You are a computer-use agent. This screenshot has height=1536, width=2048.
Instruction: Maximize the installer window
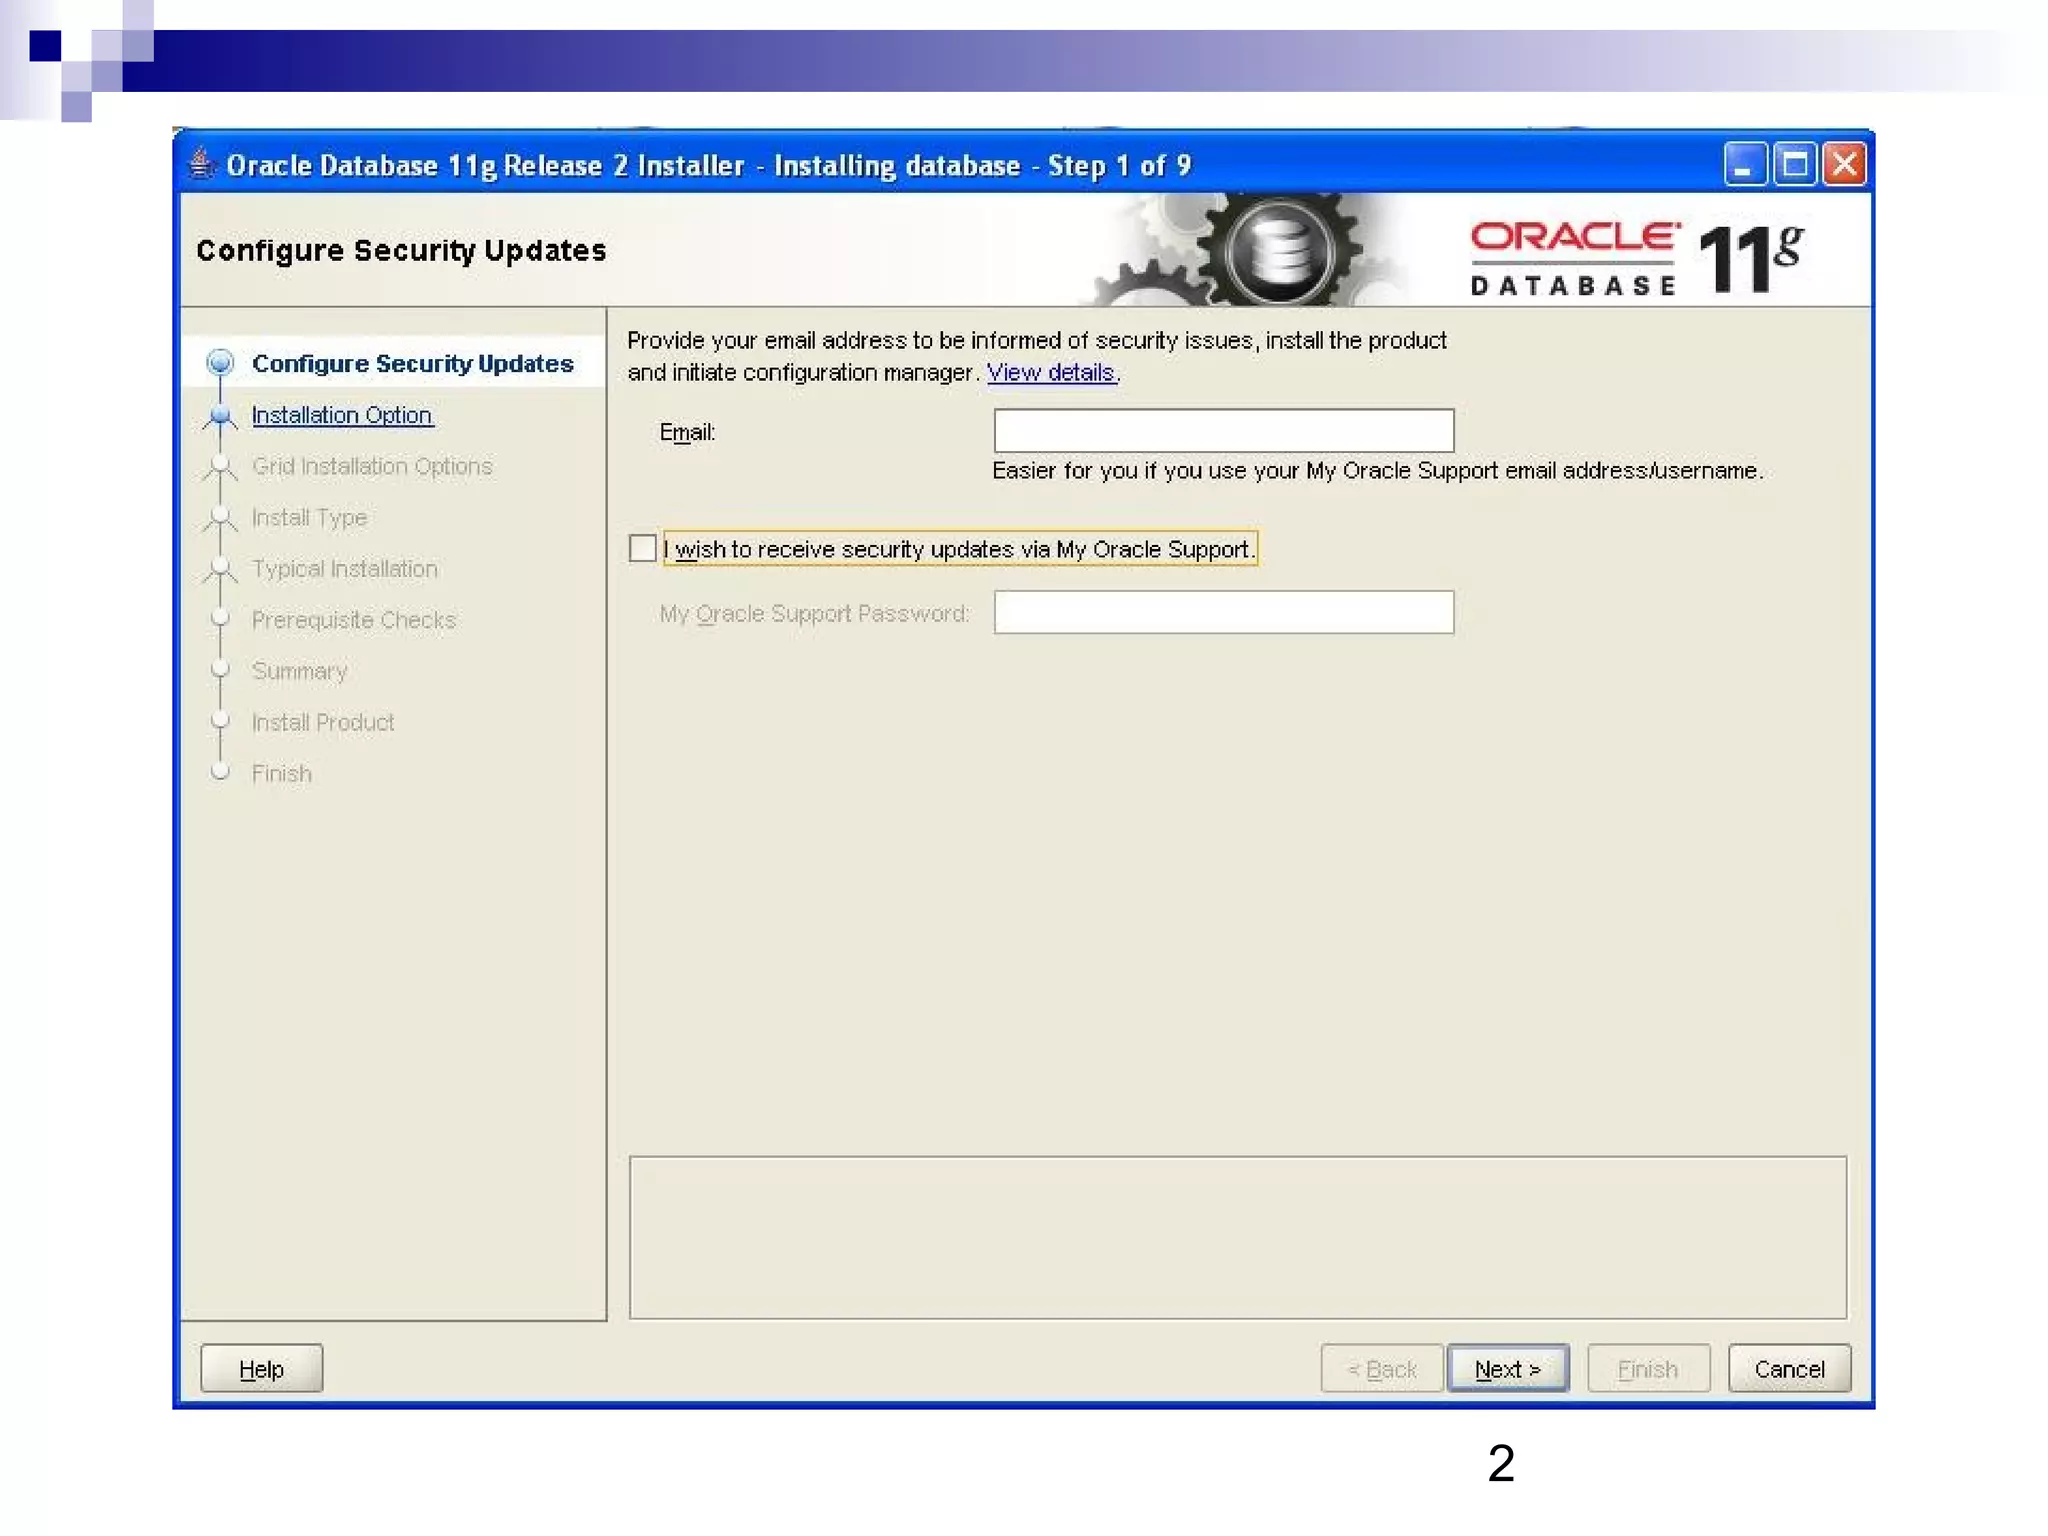(1795, 164)
